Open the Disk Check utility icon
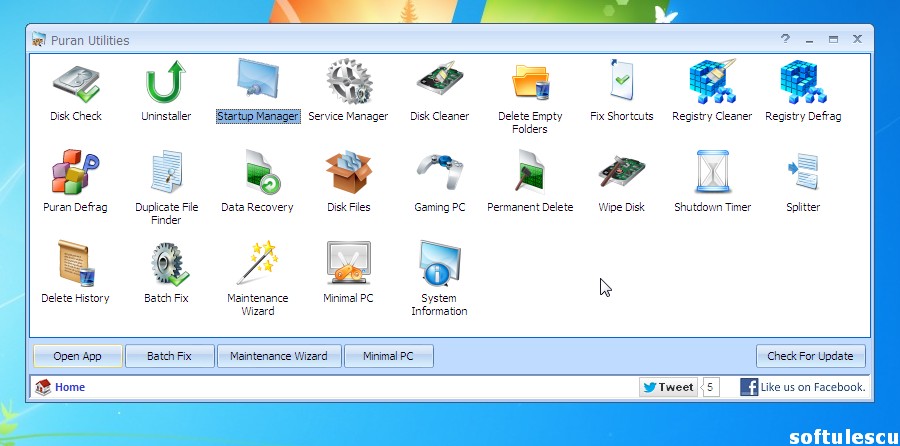900x446 pixels. pos(76,84)
